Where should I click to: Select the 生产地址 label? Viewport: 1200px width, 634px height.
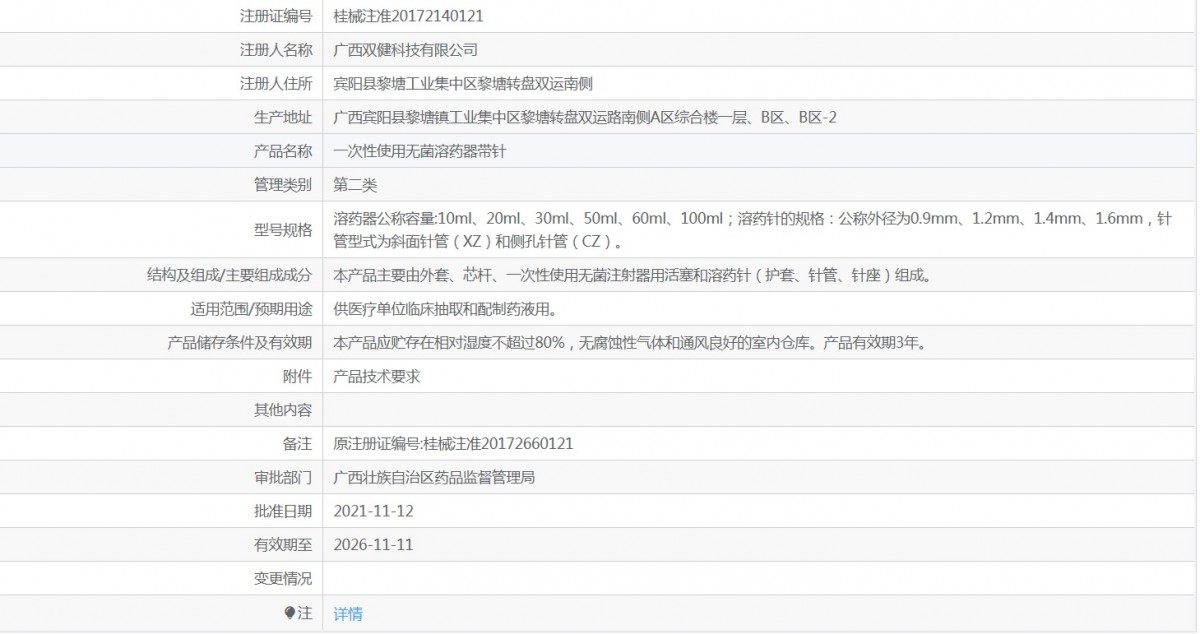click(283, 118)
